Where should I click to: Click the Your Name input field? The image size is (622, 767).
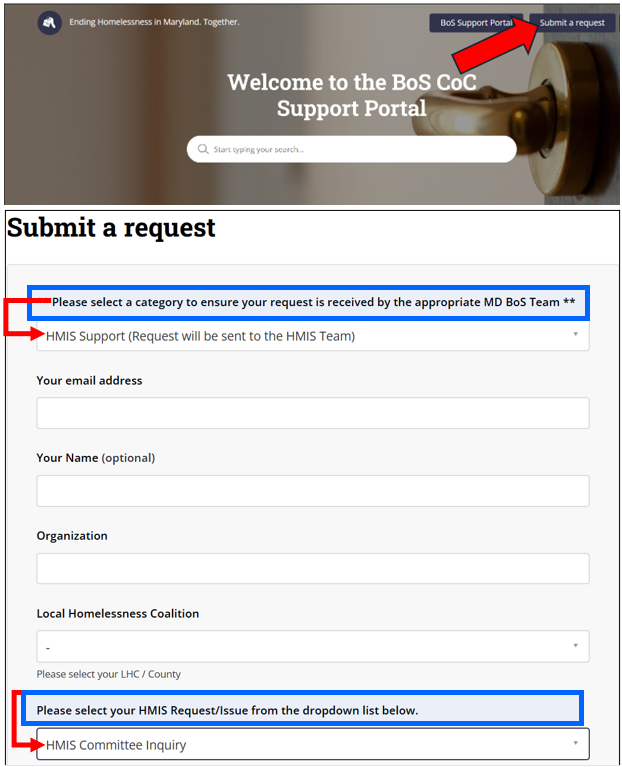tap(312, 491)
